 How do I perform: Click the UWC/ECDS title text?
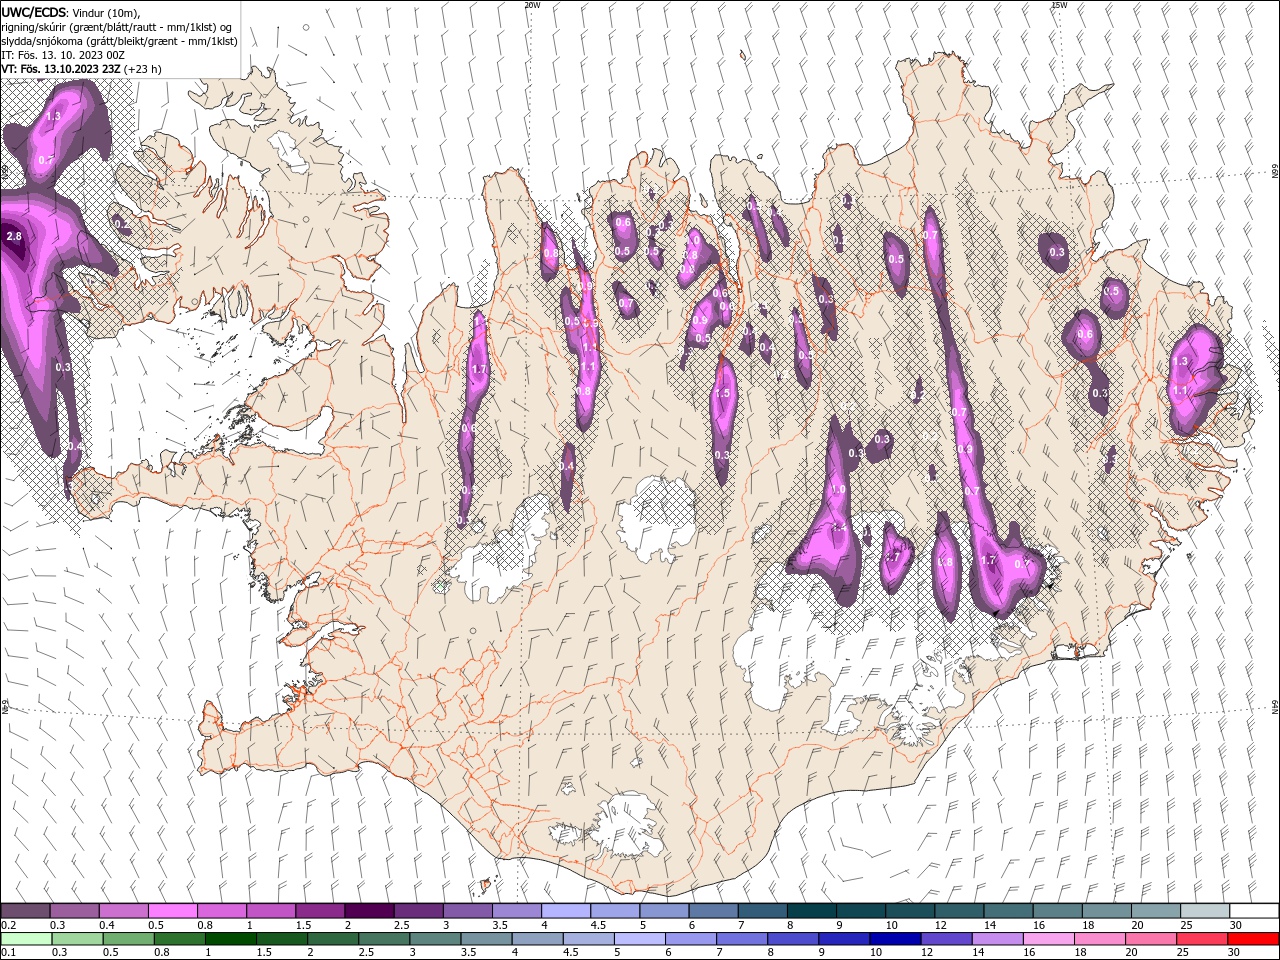34,12
